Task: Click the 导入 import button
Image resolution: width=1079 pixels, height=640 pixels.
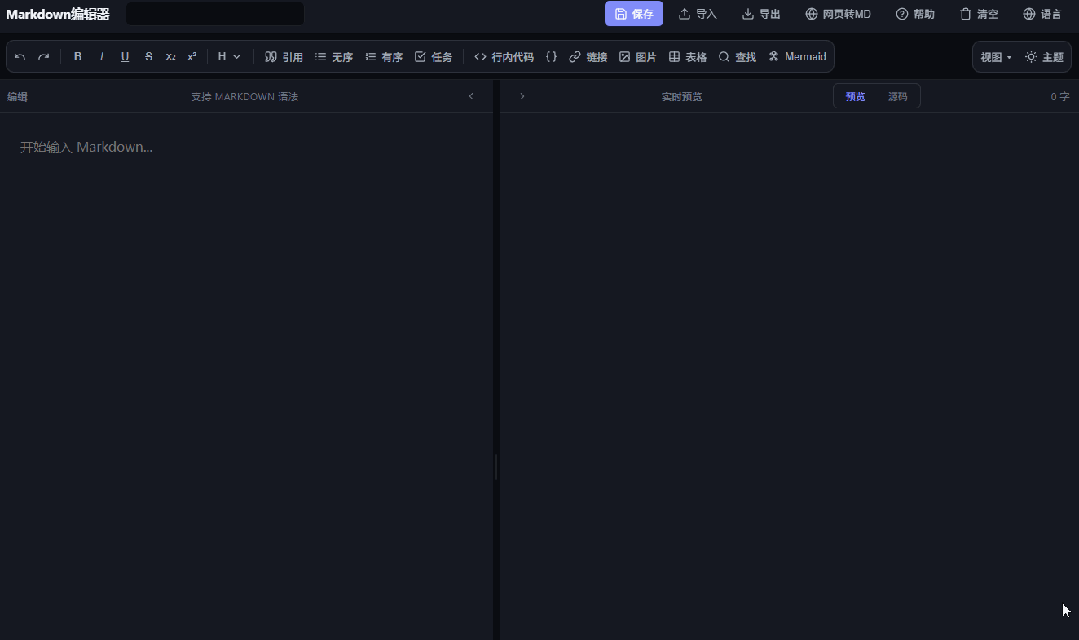Action: click(697, 14)
